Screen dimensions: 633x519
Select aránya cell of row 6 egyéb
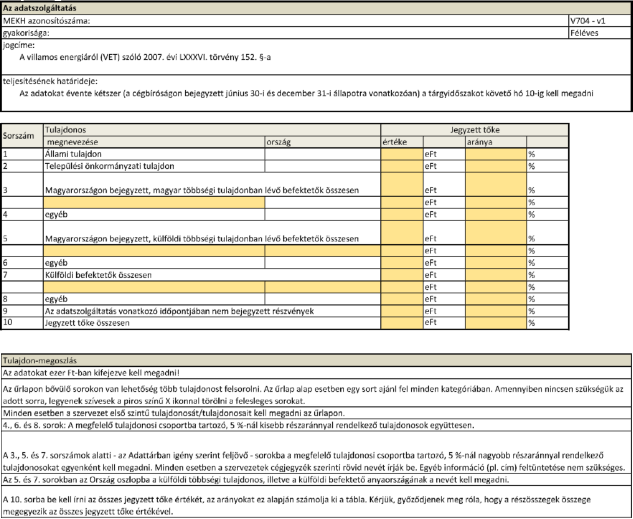tap(496, 263)
